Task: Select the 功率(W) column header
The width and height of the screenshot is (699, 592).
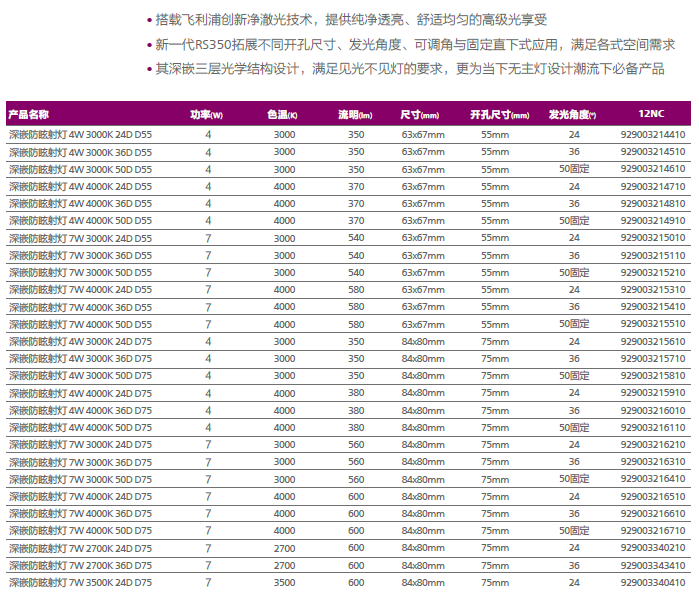Action: pyautogui.click(x=207, y=115)
